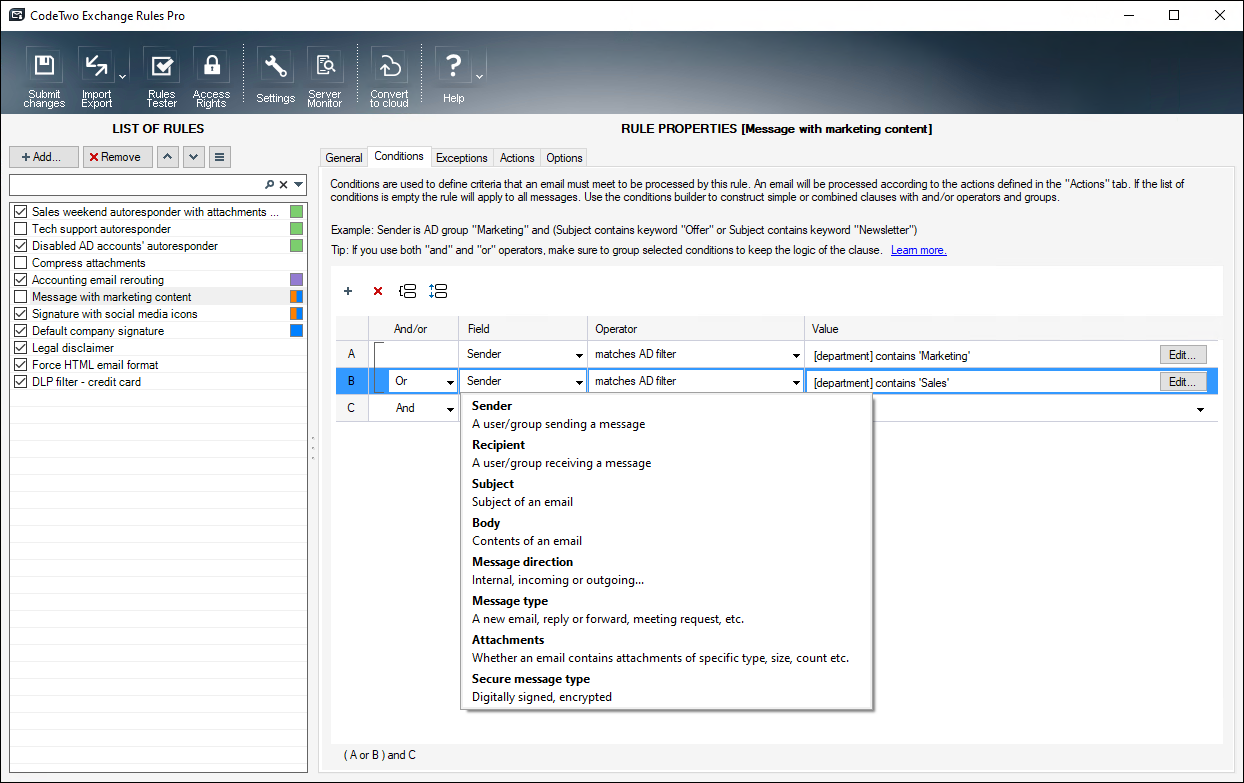Image resolution: width=1244 pixels, height=783 pixels.
Task: Select the condition row header C
Action: coord(351,408)
